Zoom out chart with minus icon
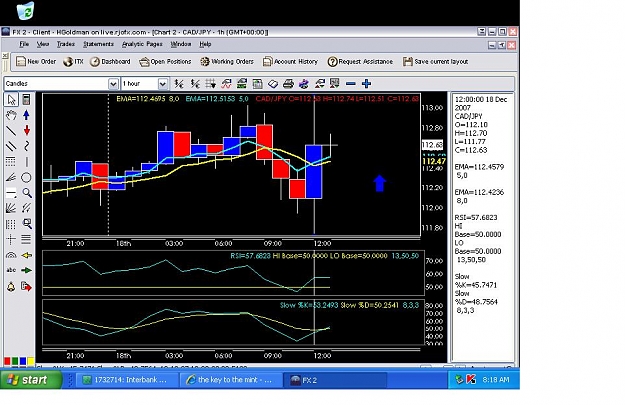This screenshot has height=405, width=625. 351,84
